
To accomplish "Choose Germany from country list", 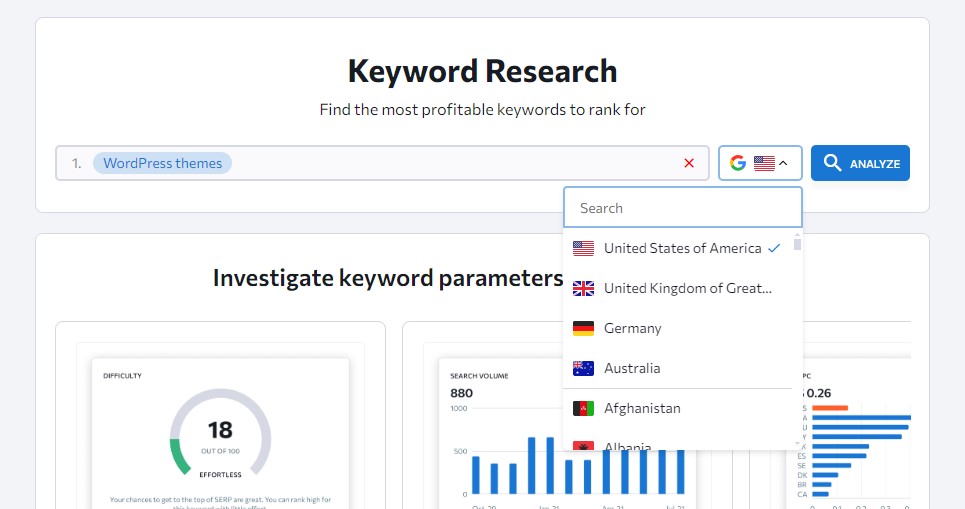I will (678, 328).
